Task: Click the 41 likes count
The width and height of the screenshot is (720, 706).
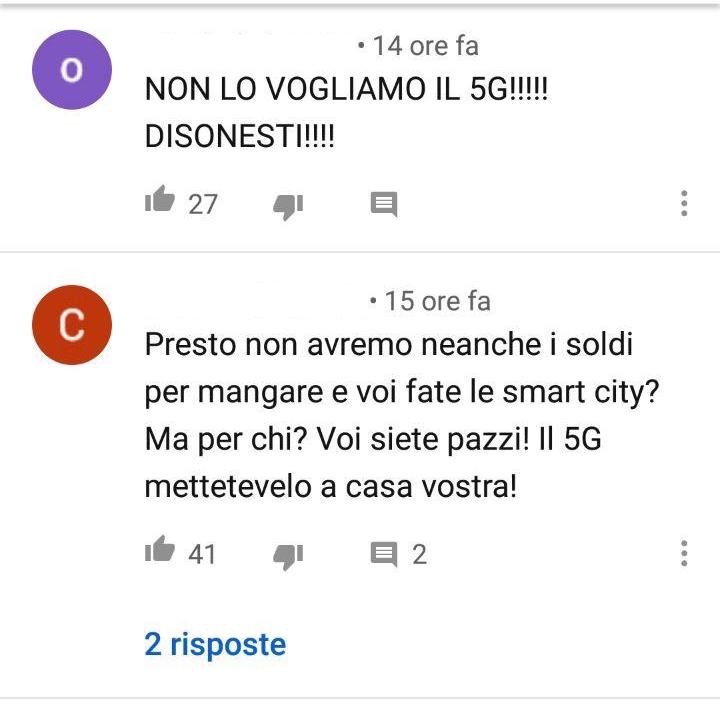Action: pos(202,554)
